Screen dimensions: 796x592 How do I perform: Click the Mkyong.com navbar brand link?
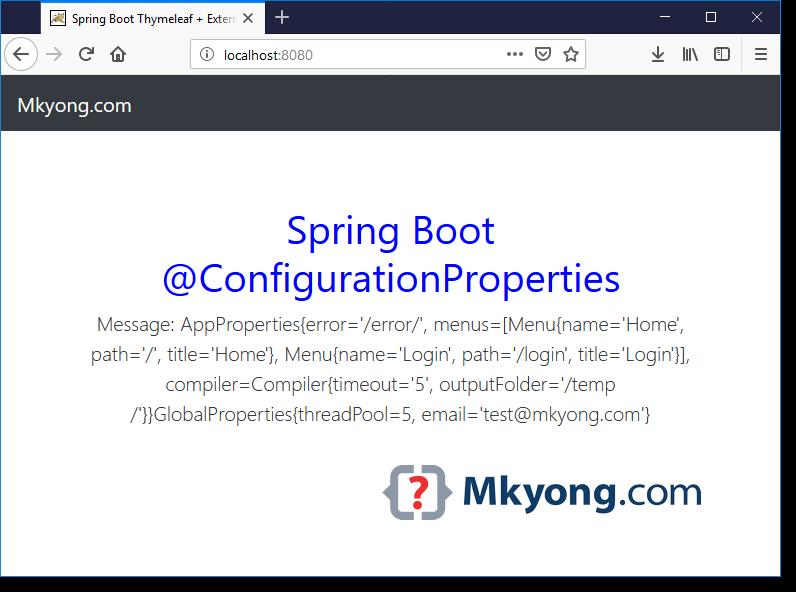pos(74,105)
